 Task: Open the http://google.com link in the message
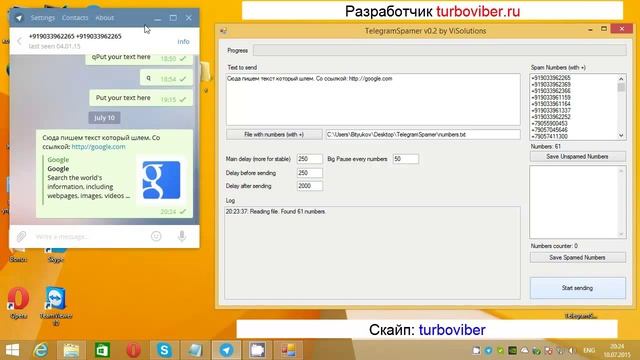(x=98, y=147)
